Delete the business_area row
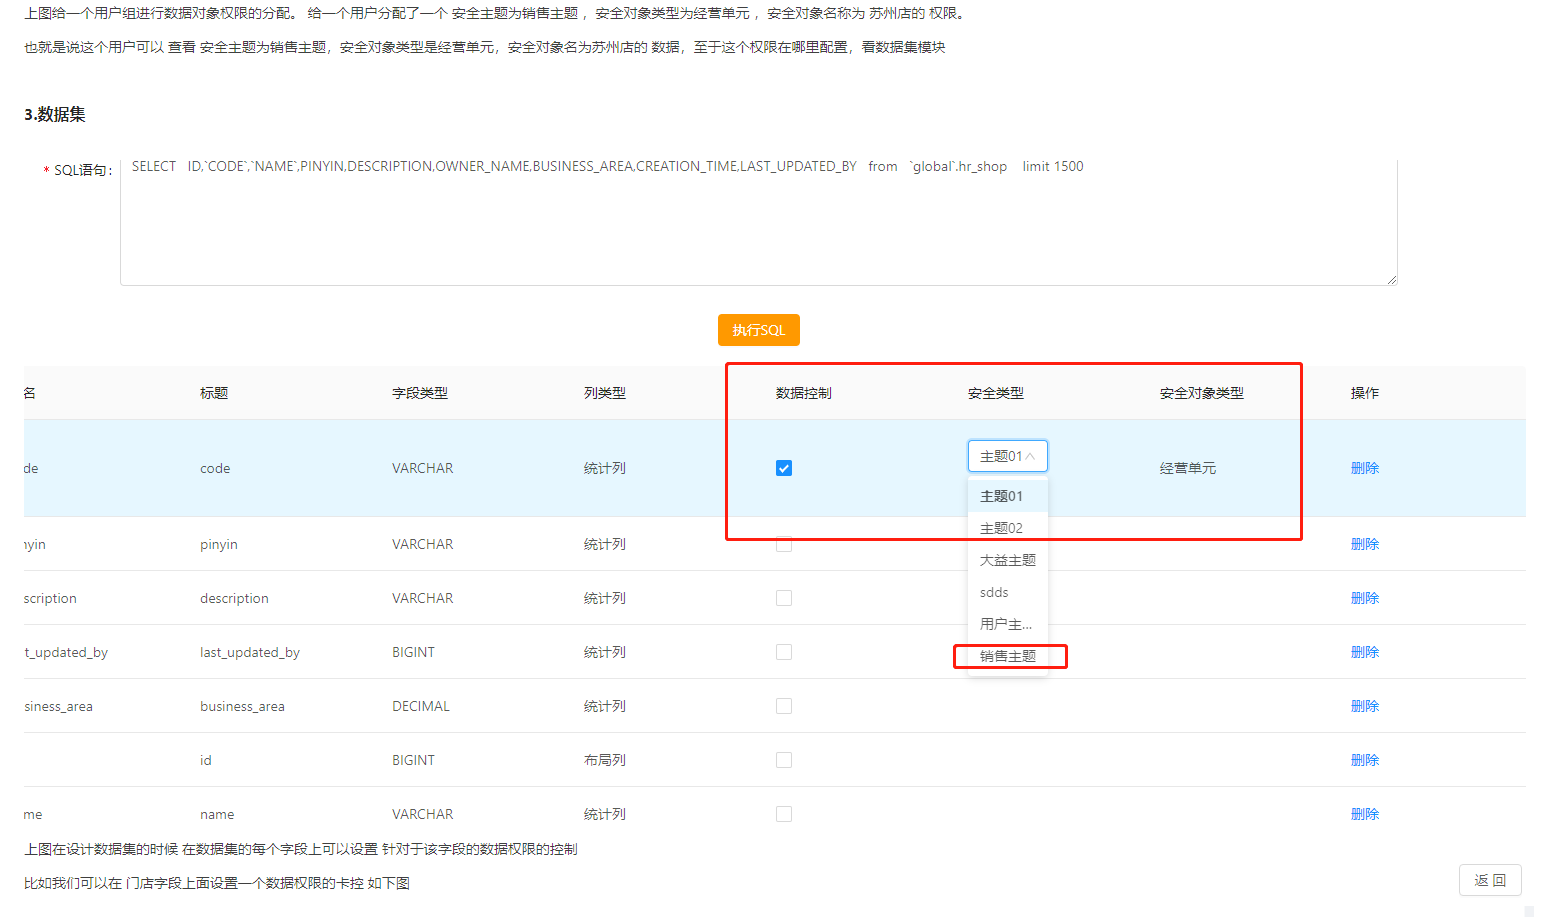This screenshot has height=917, width=1554. pyautogui.click(x=1365, y=706)
